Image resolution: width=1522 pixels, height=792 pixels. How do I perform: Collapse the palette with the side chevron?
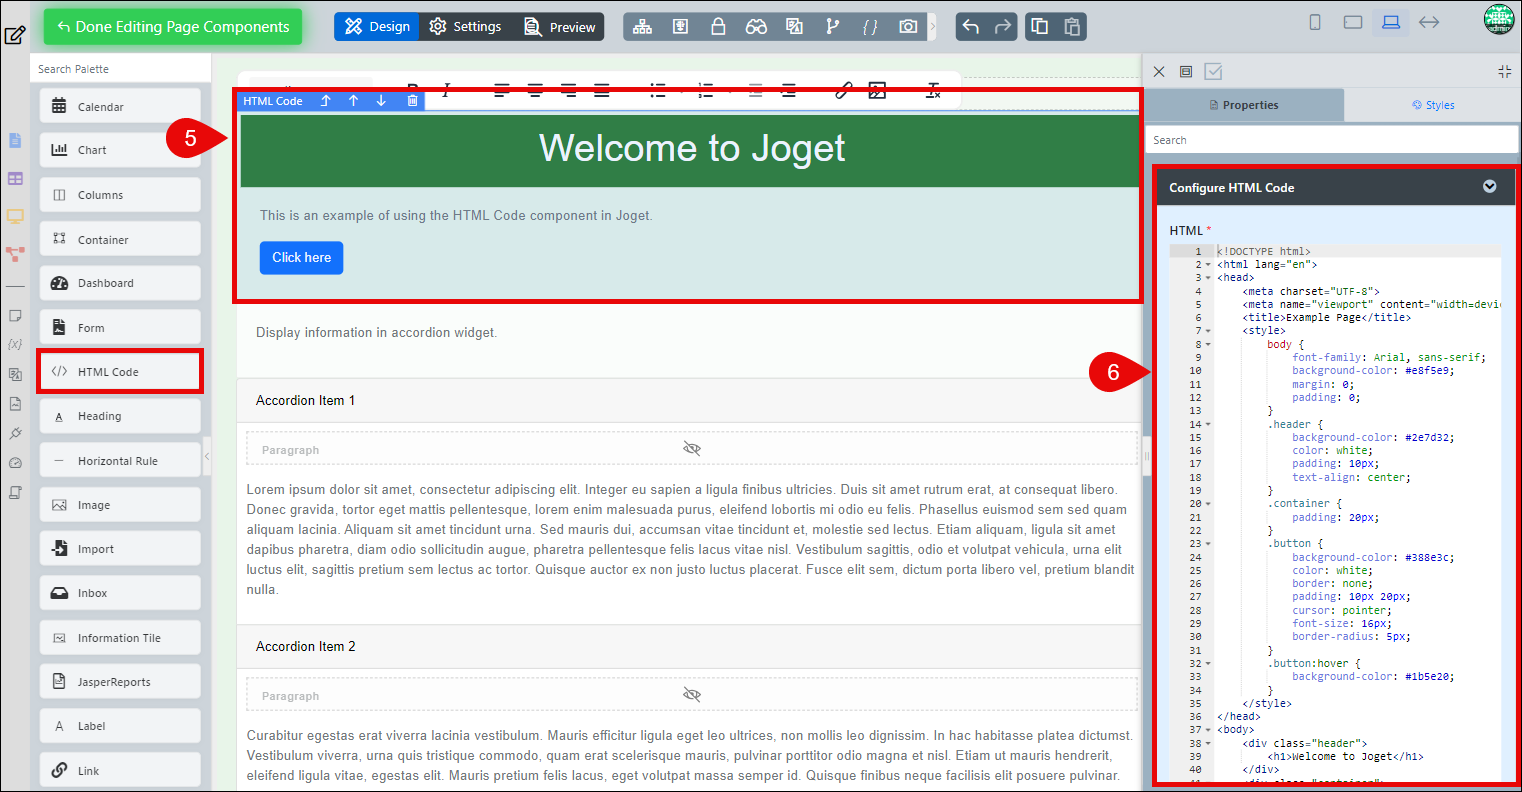[207, 456]
